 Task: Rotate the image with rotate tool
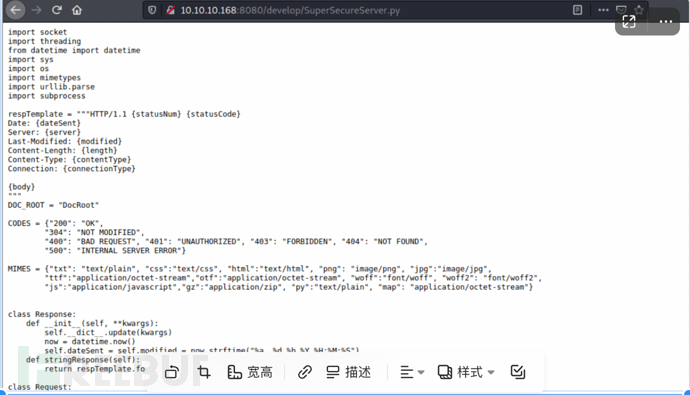pos(172,372)
